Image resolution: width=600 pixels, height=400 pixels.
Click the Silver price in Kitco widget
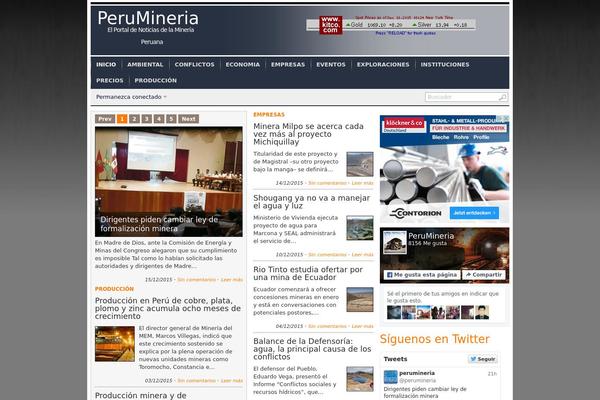tap(440, 25)
